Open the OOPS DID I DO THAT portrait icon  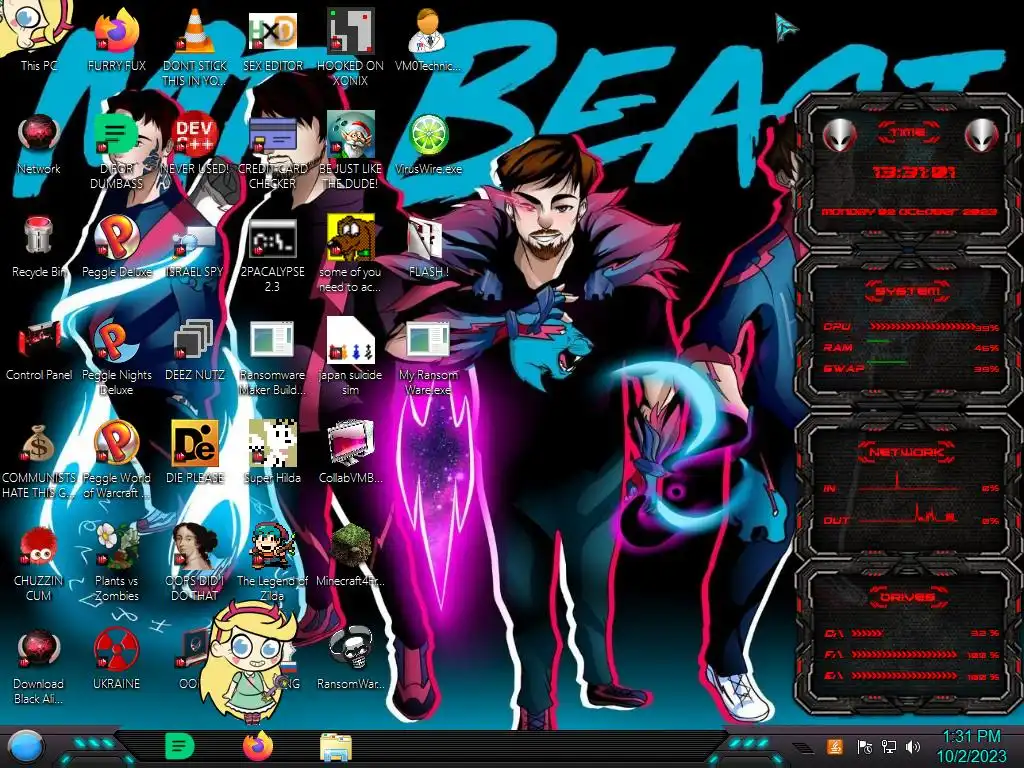click(x=195, y=564)
